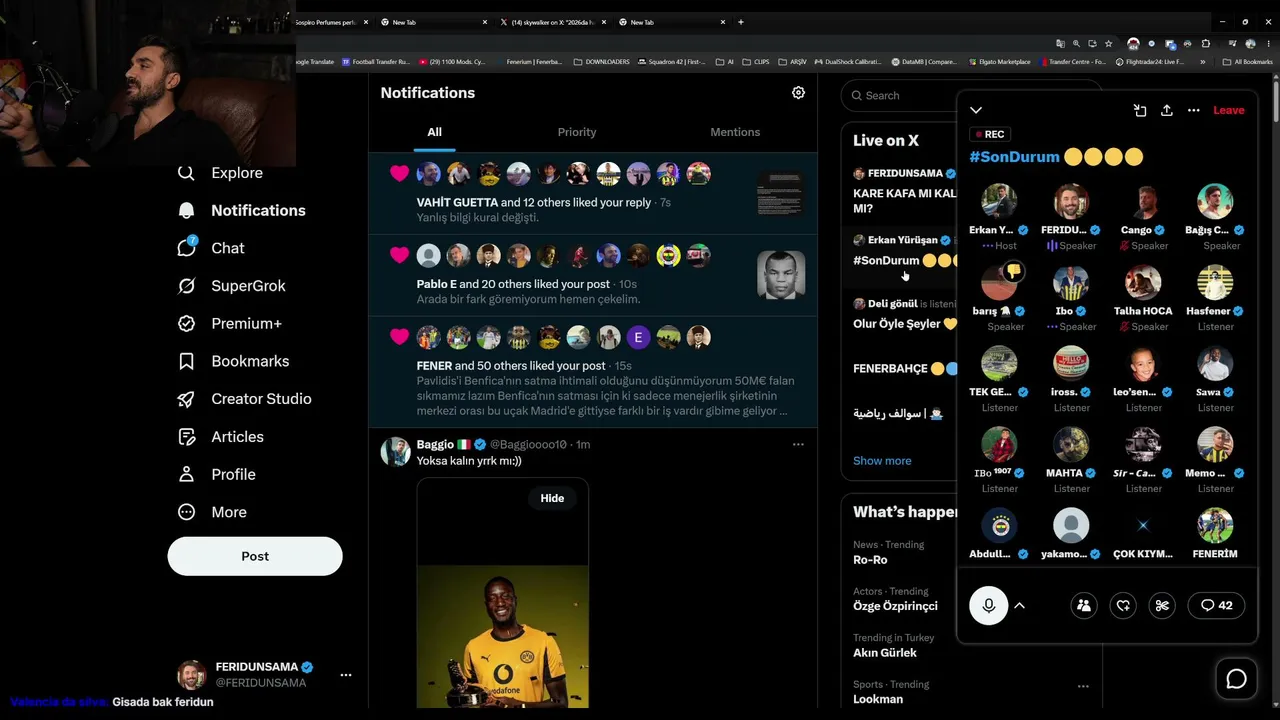This screenshot has width=1280, height=720.
Task: Open Premium+ in the sidebar
Action: pyautogui.click(x=230, y=324)
